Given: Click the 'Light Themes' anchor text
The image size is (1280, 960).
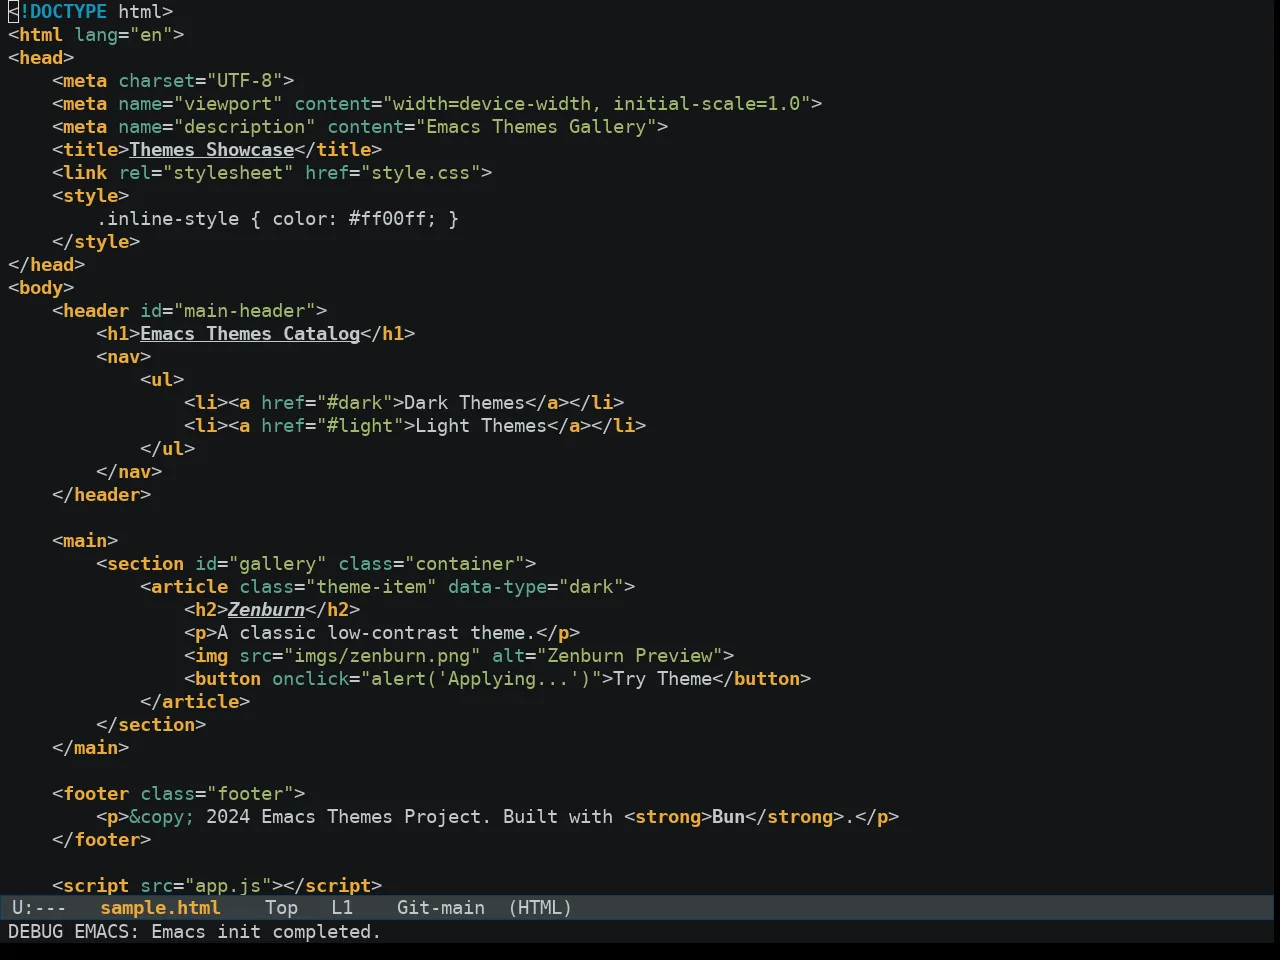Looking at the screenshot, I should point(481,426).
